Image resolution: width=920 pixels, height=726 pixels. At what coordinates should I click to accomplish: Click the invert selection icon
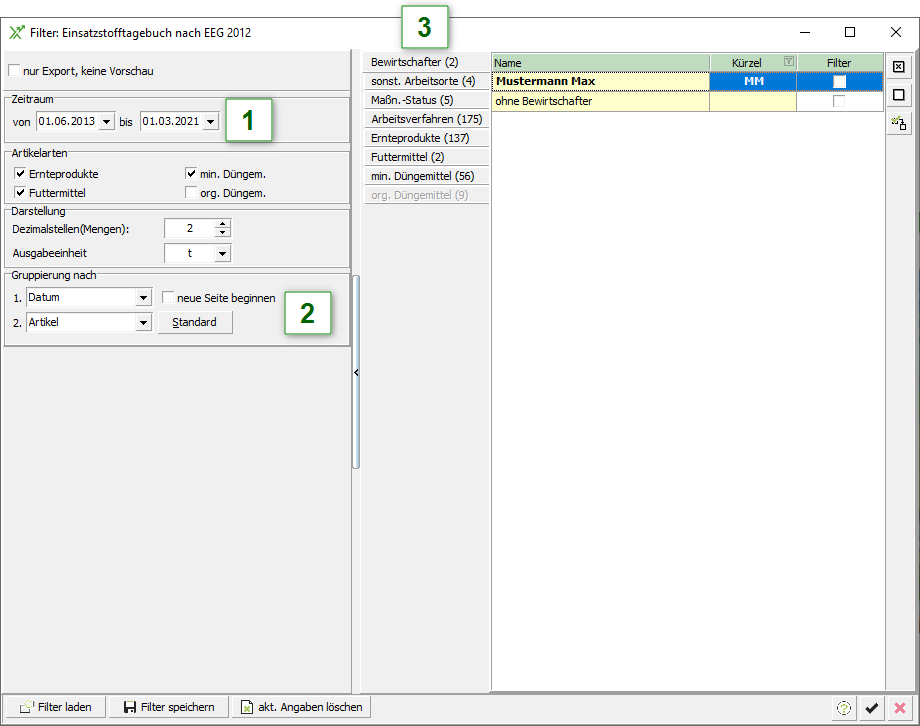(898, 123)
